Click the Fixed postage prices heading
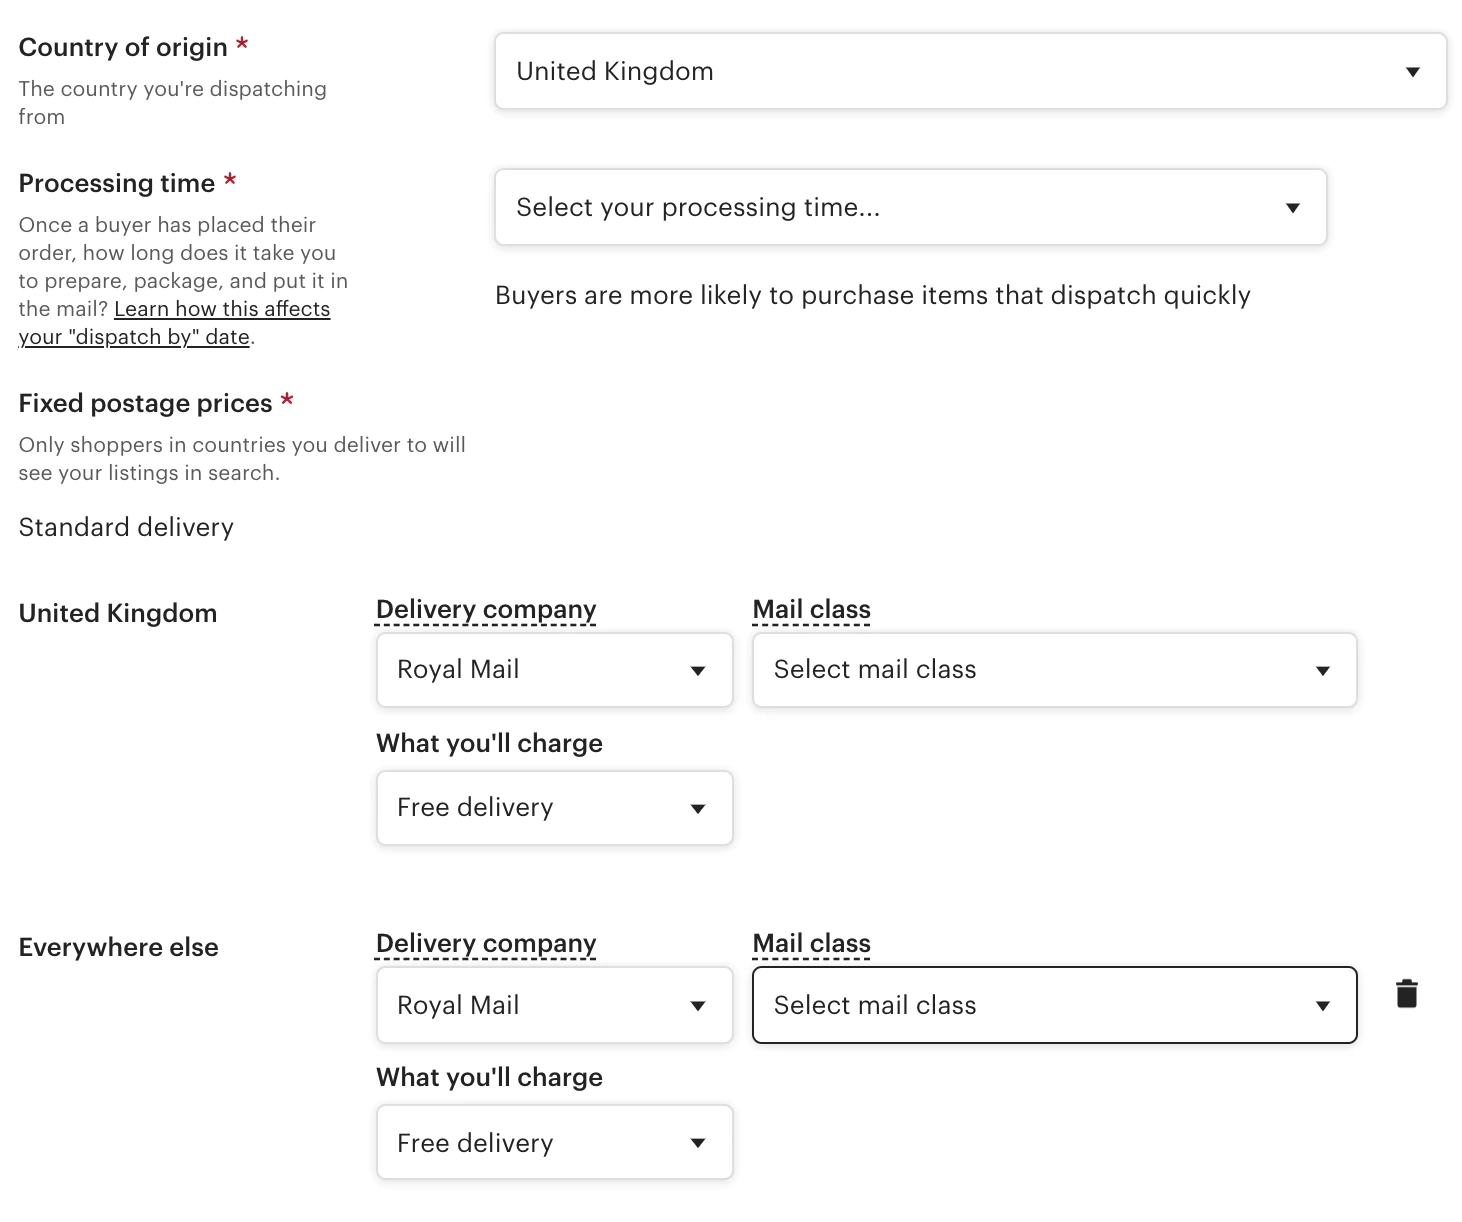Image resolution: width=1462 pixels, height=1222 pixels. pyautogui.click(x=145, y=403)
